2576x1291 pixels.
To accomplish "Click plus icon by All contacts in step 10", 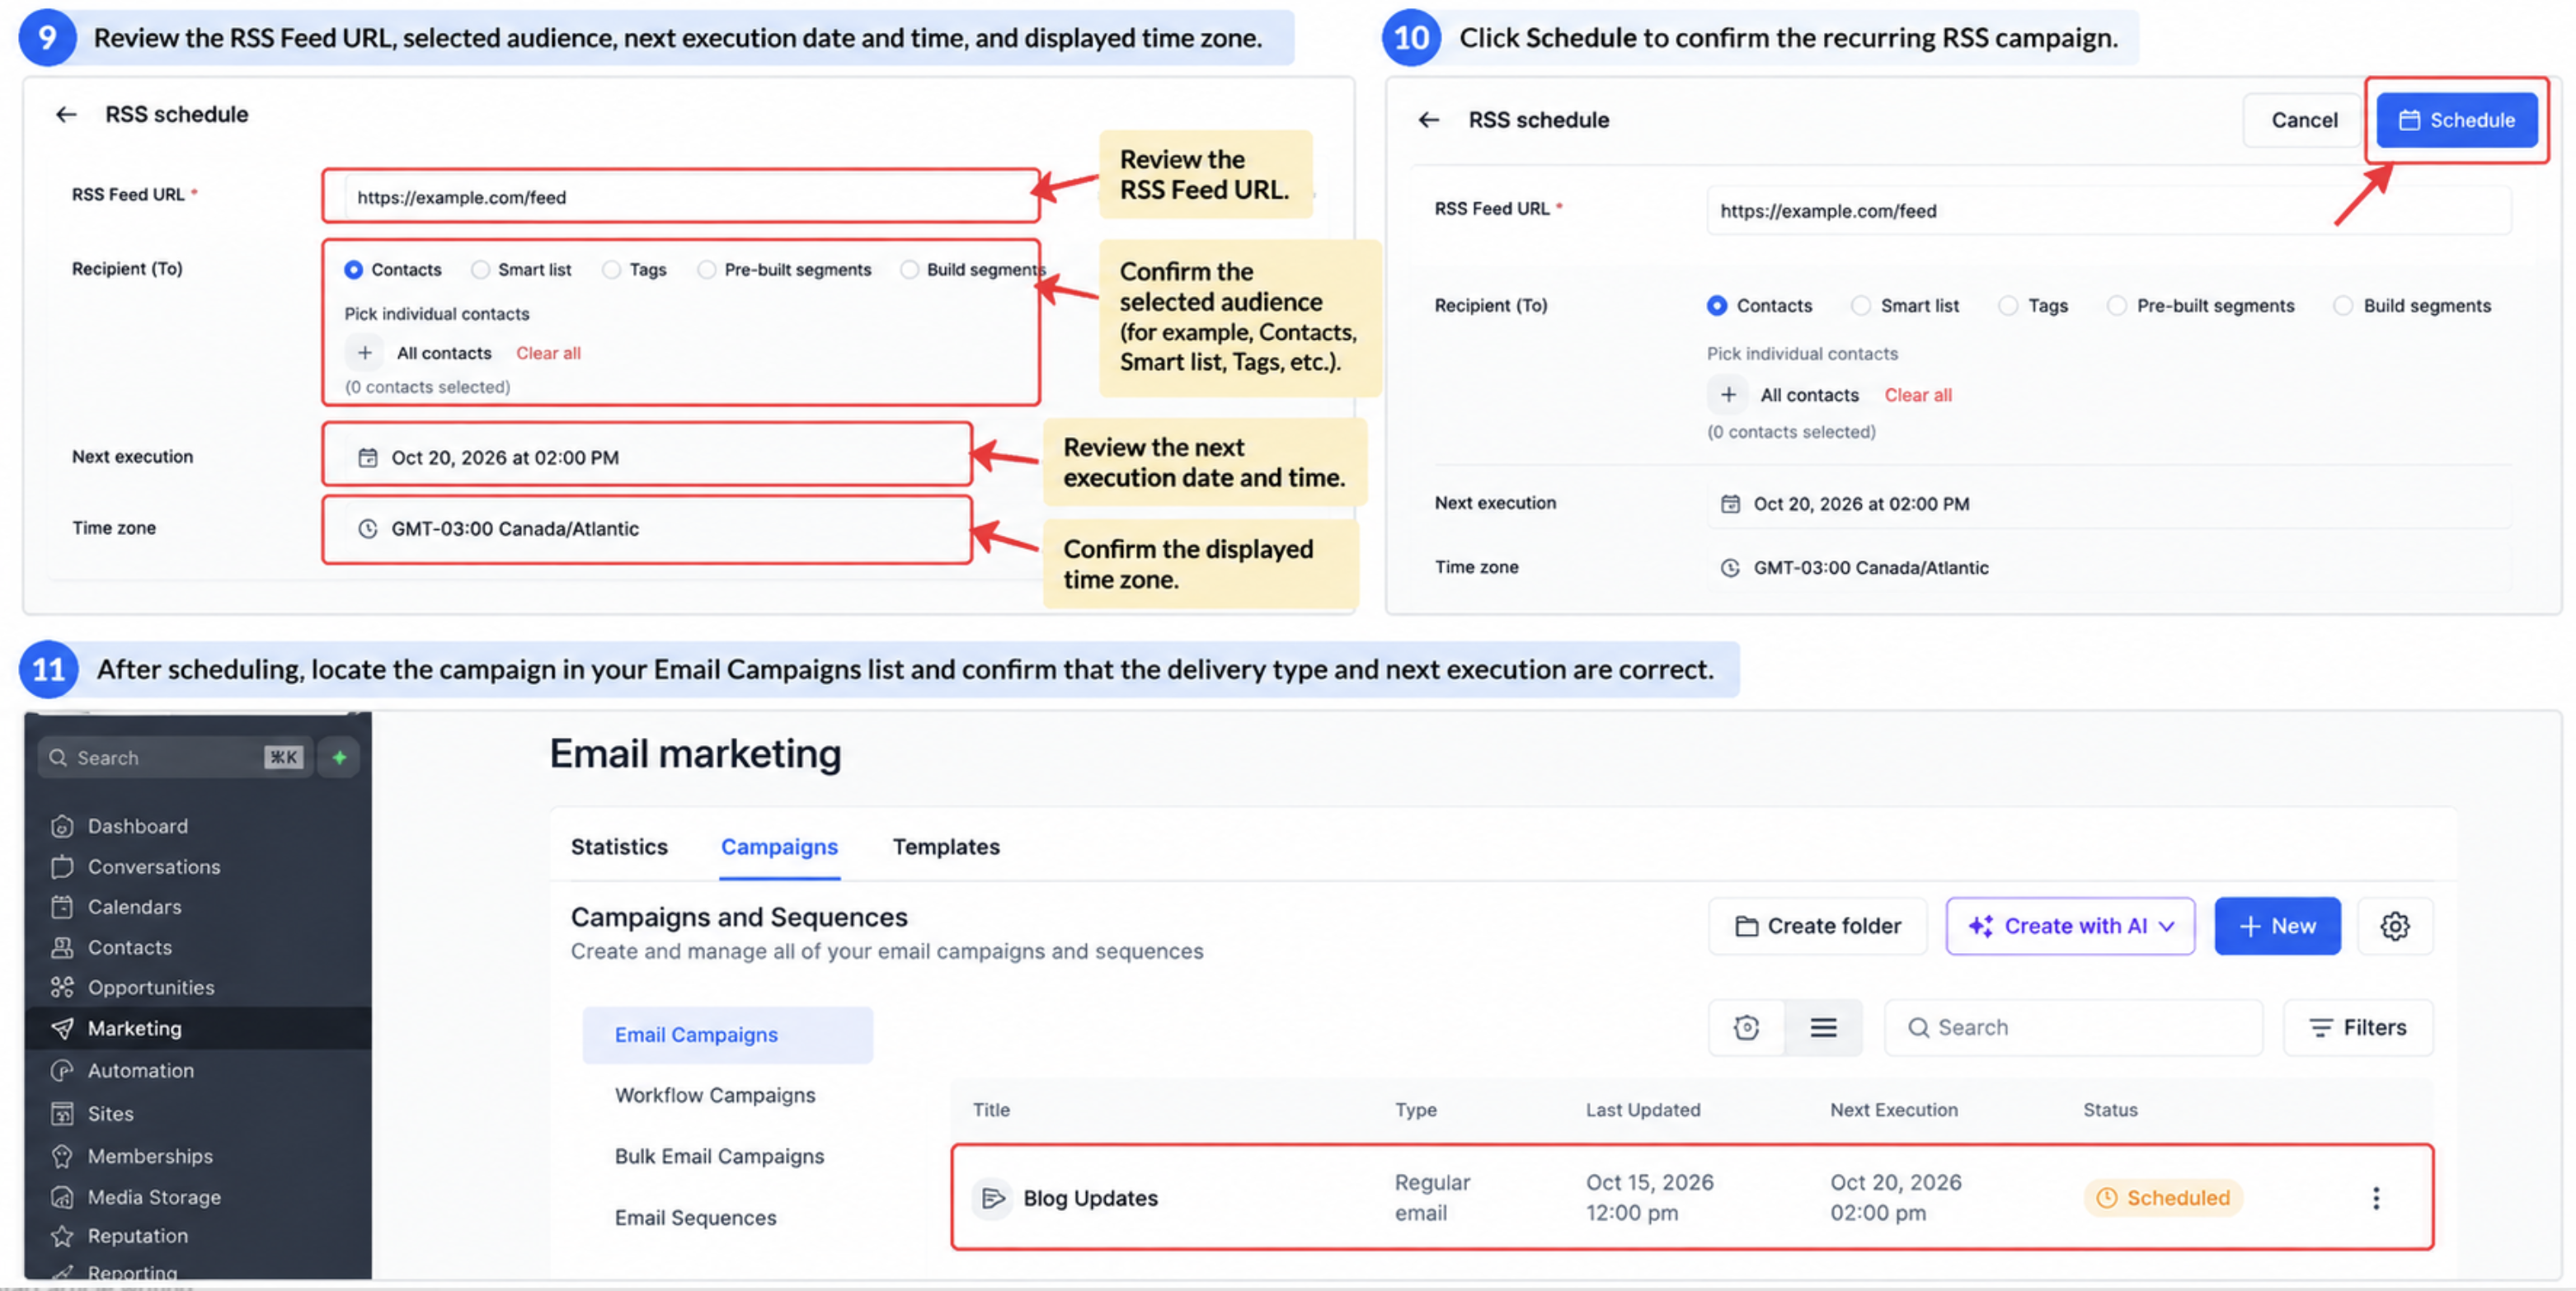I will (1727, 394).
